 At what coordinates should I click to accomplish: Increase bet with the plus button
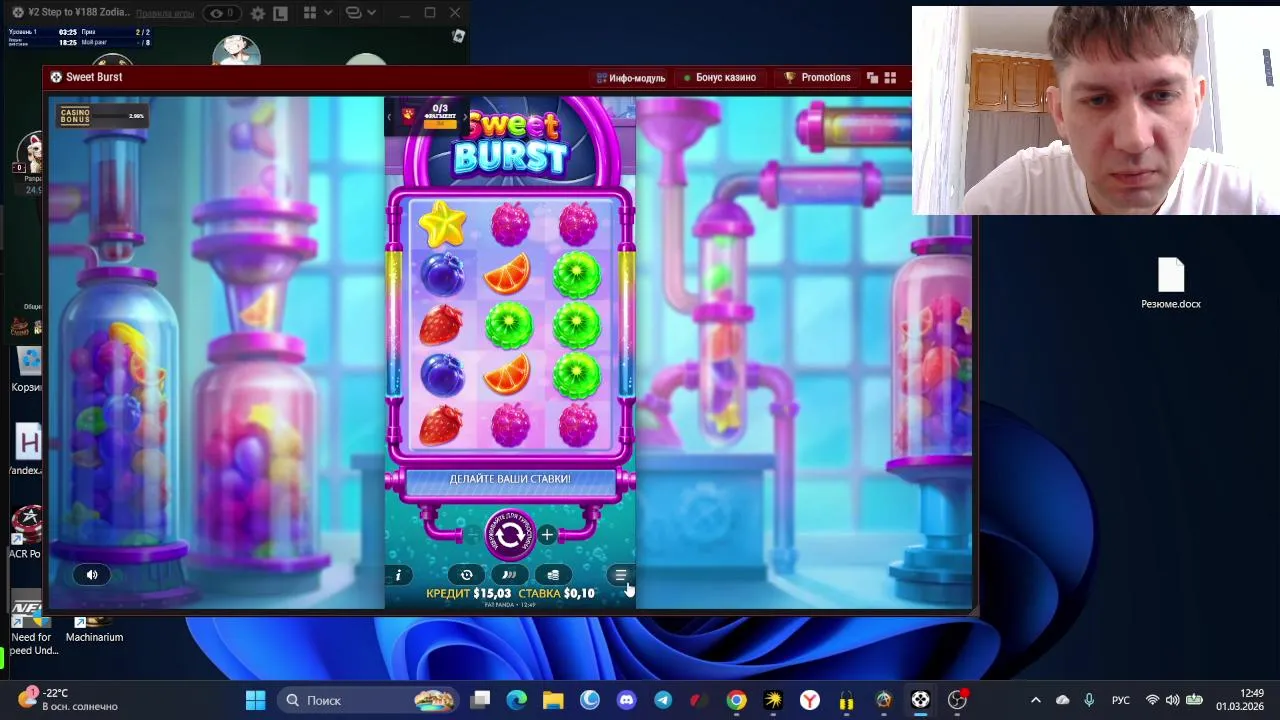point(547,535)
